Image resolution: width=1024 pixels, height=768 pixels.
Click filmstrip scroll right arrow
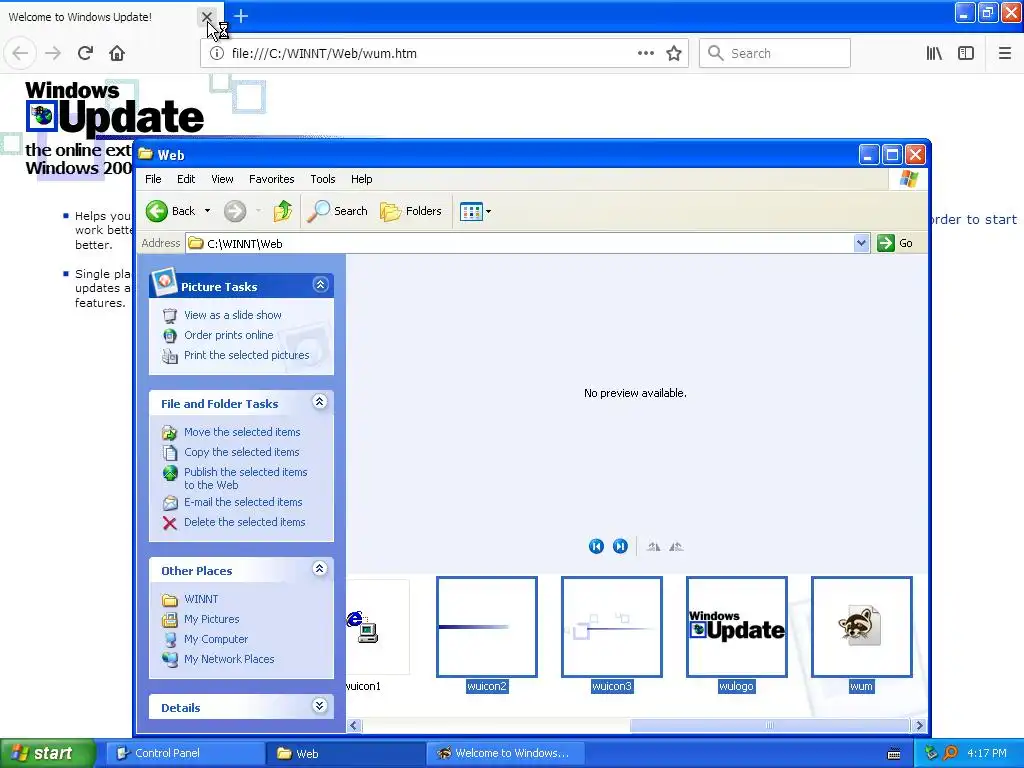pos(920,725)
